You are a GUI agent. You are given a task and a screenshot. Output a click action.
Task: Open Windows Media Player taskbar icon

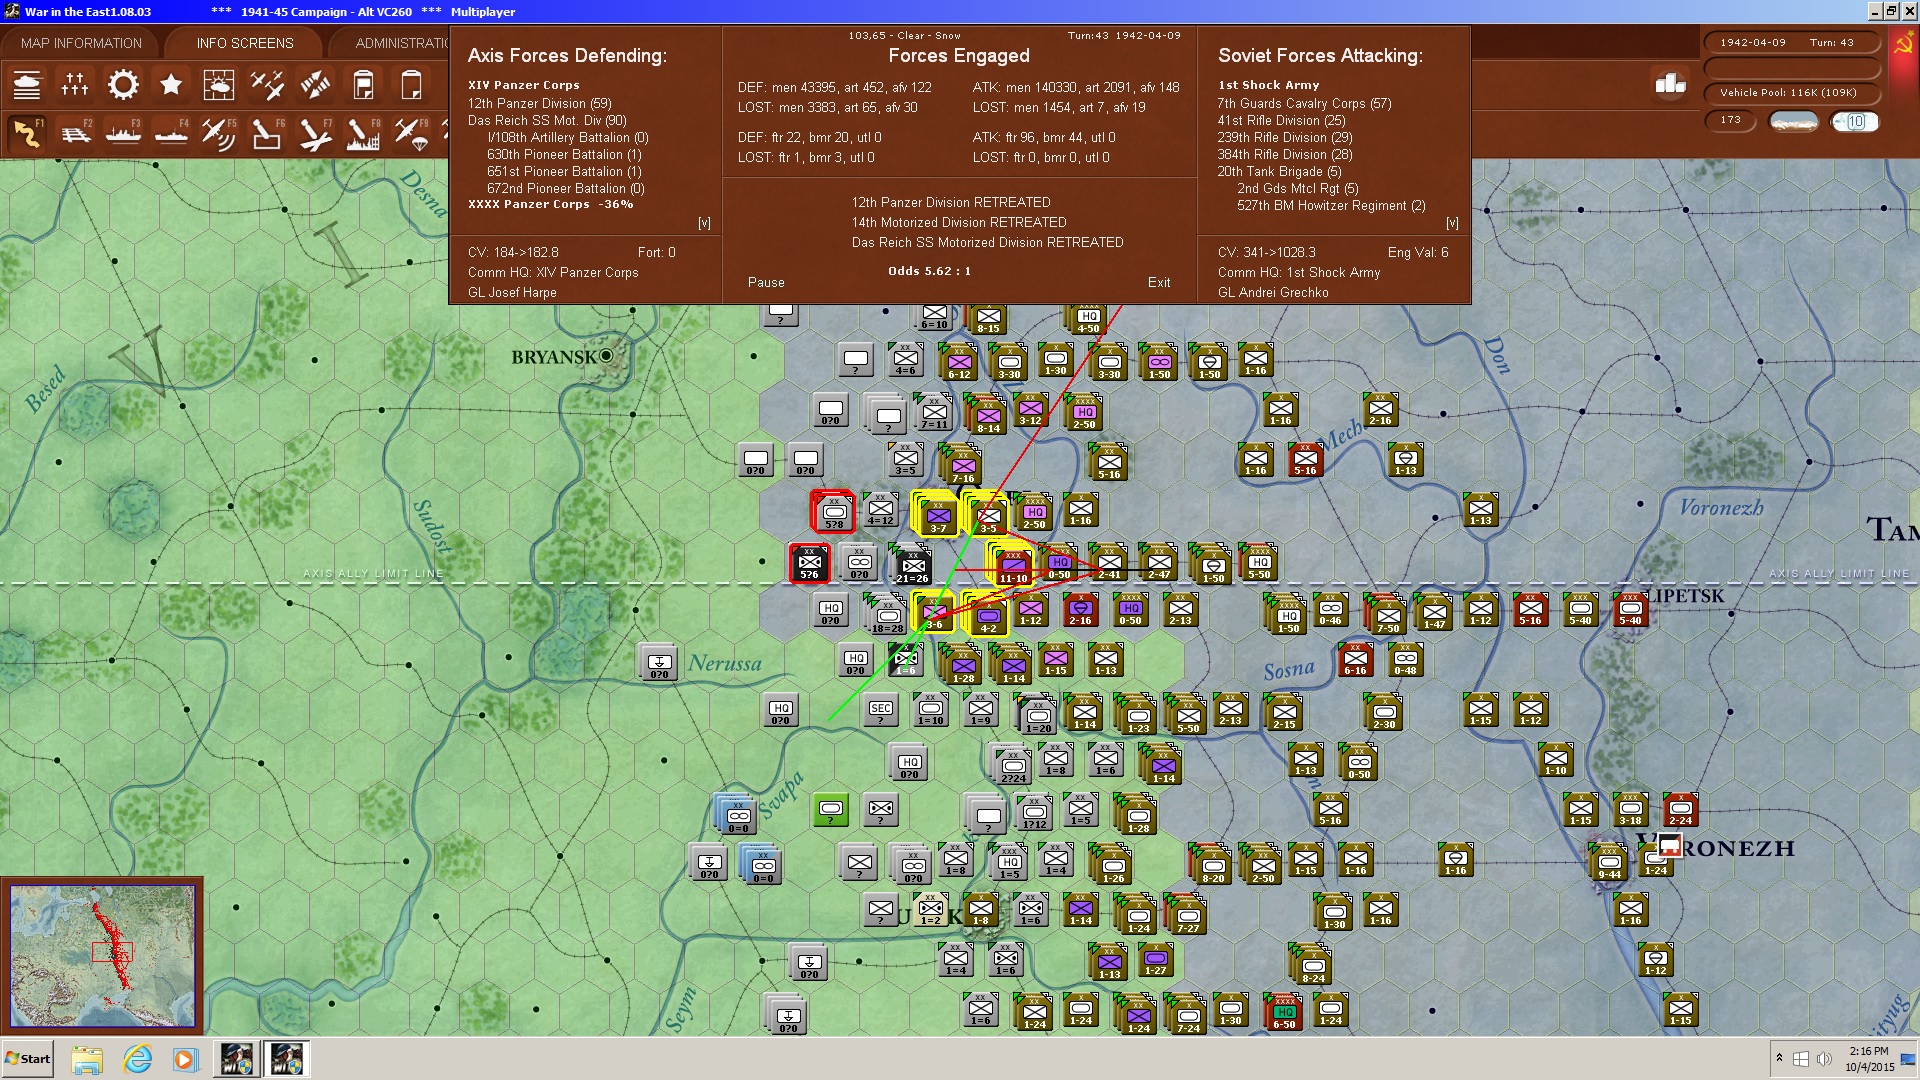point(185,1059)
